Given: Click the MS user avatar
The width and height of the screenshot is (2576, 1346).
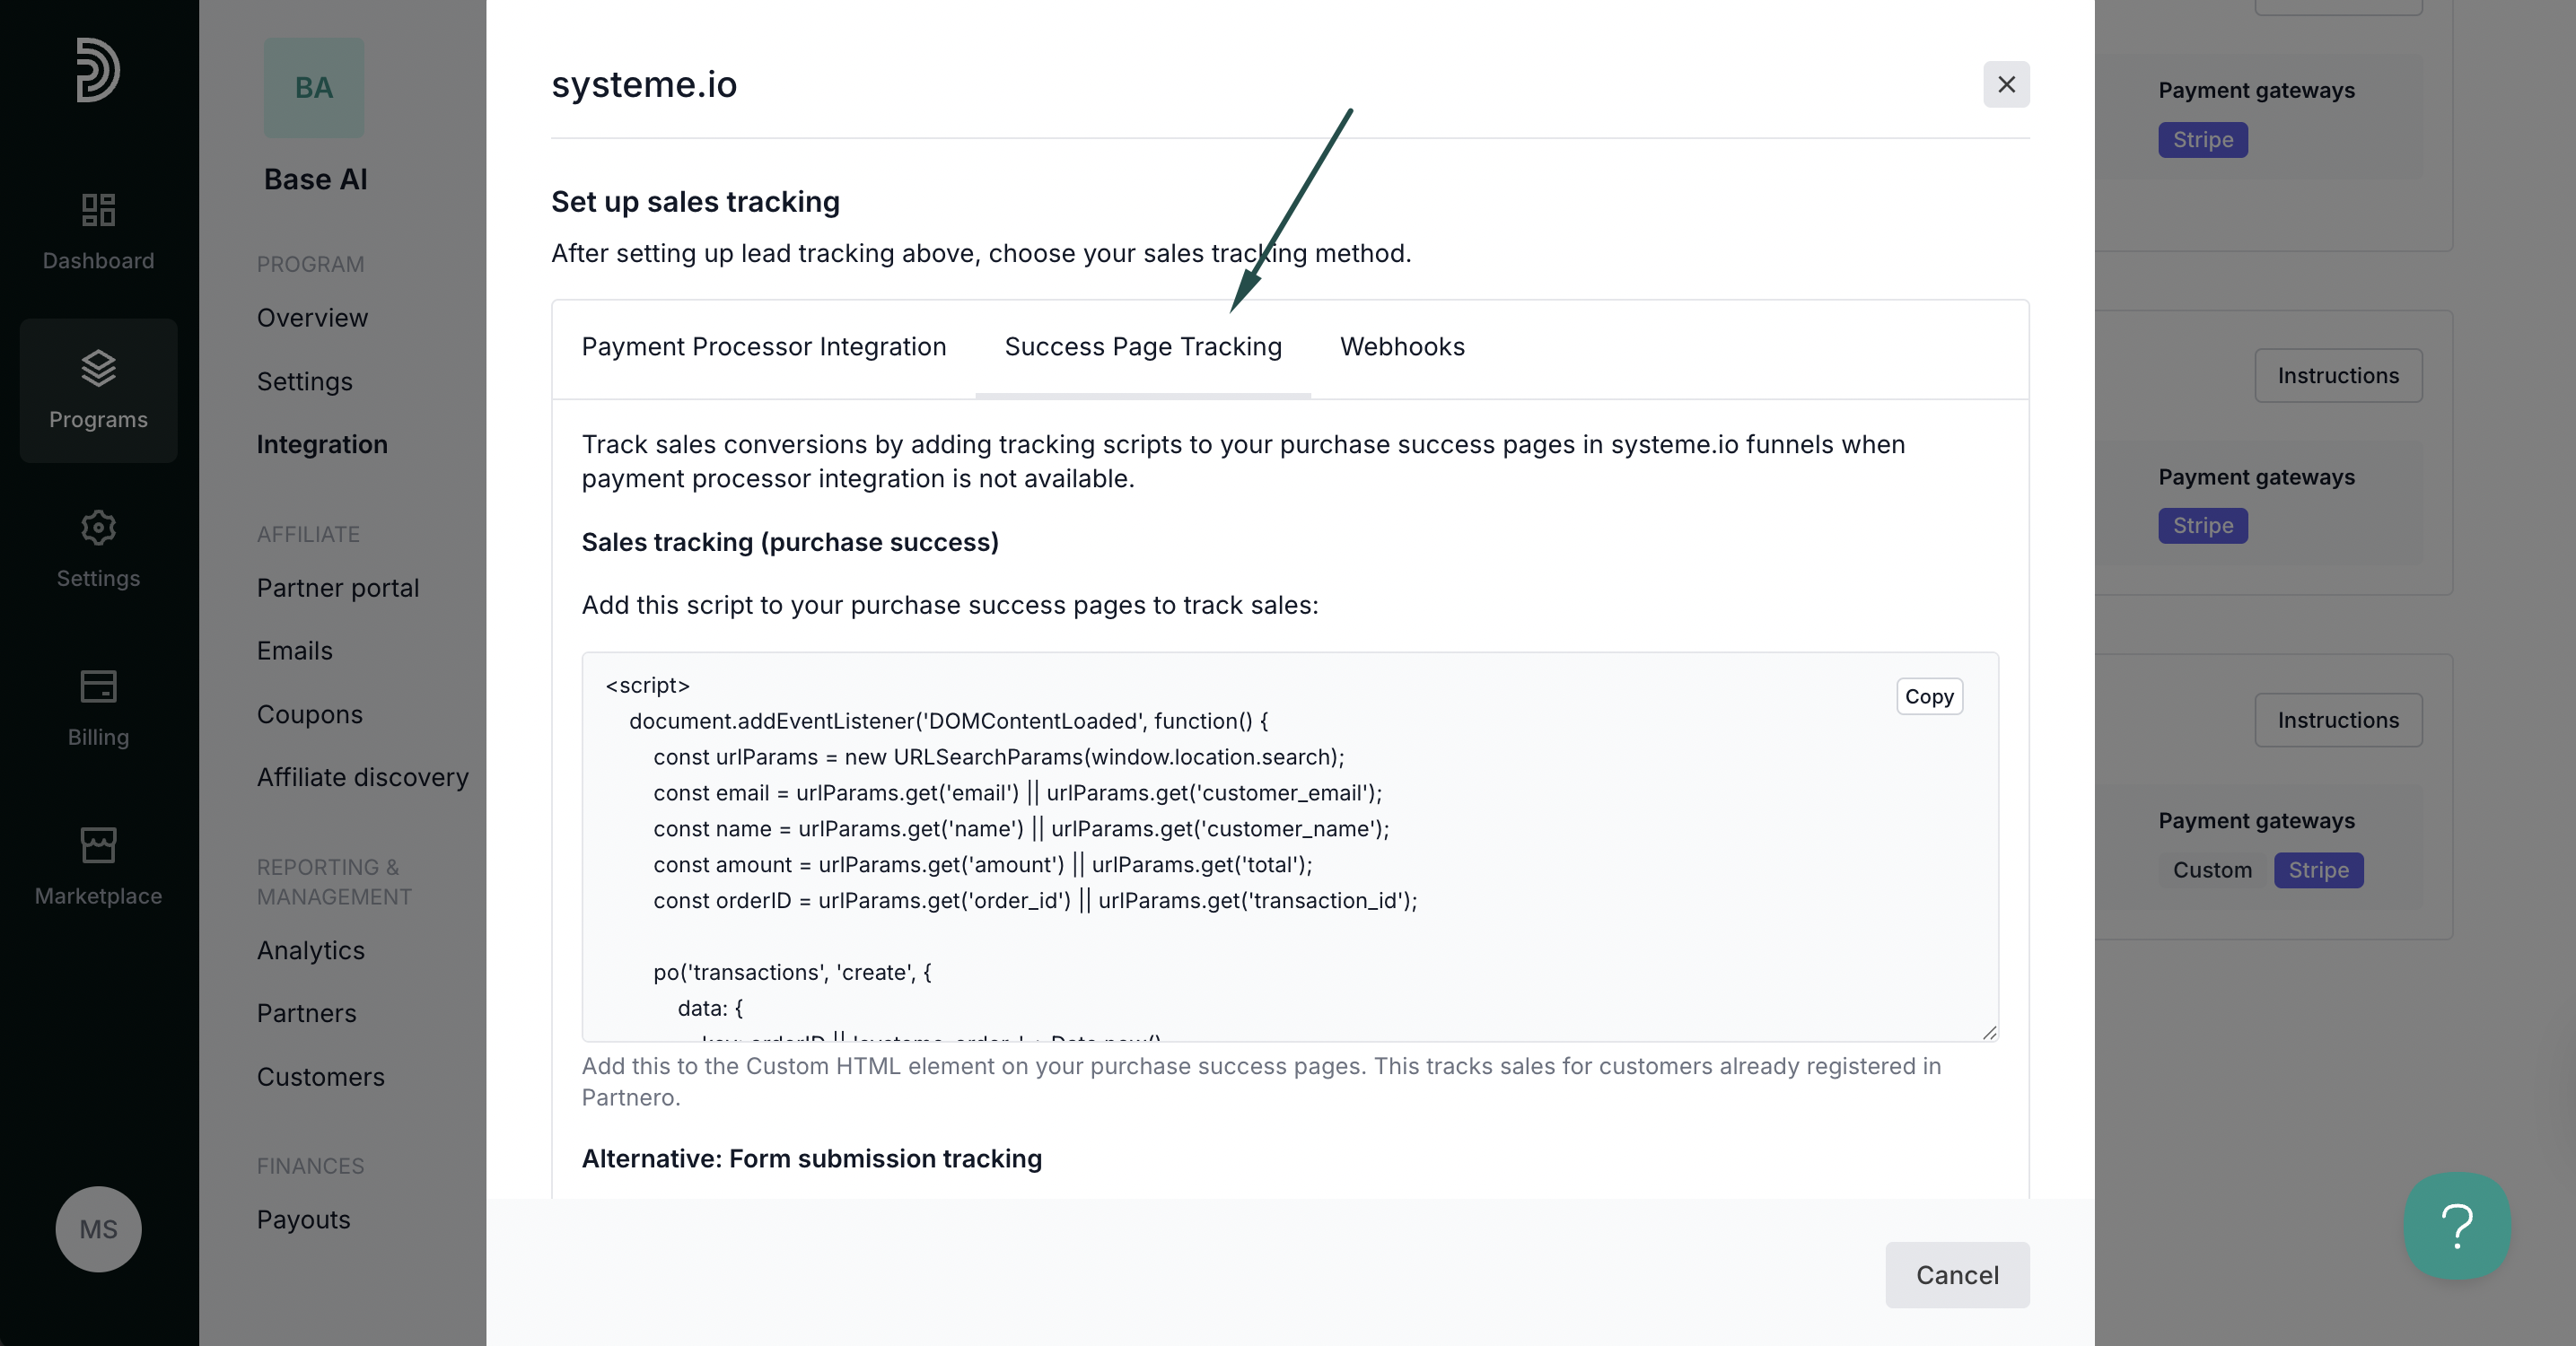Looking at the screenshot, I should click(98, 1229).
